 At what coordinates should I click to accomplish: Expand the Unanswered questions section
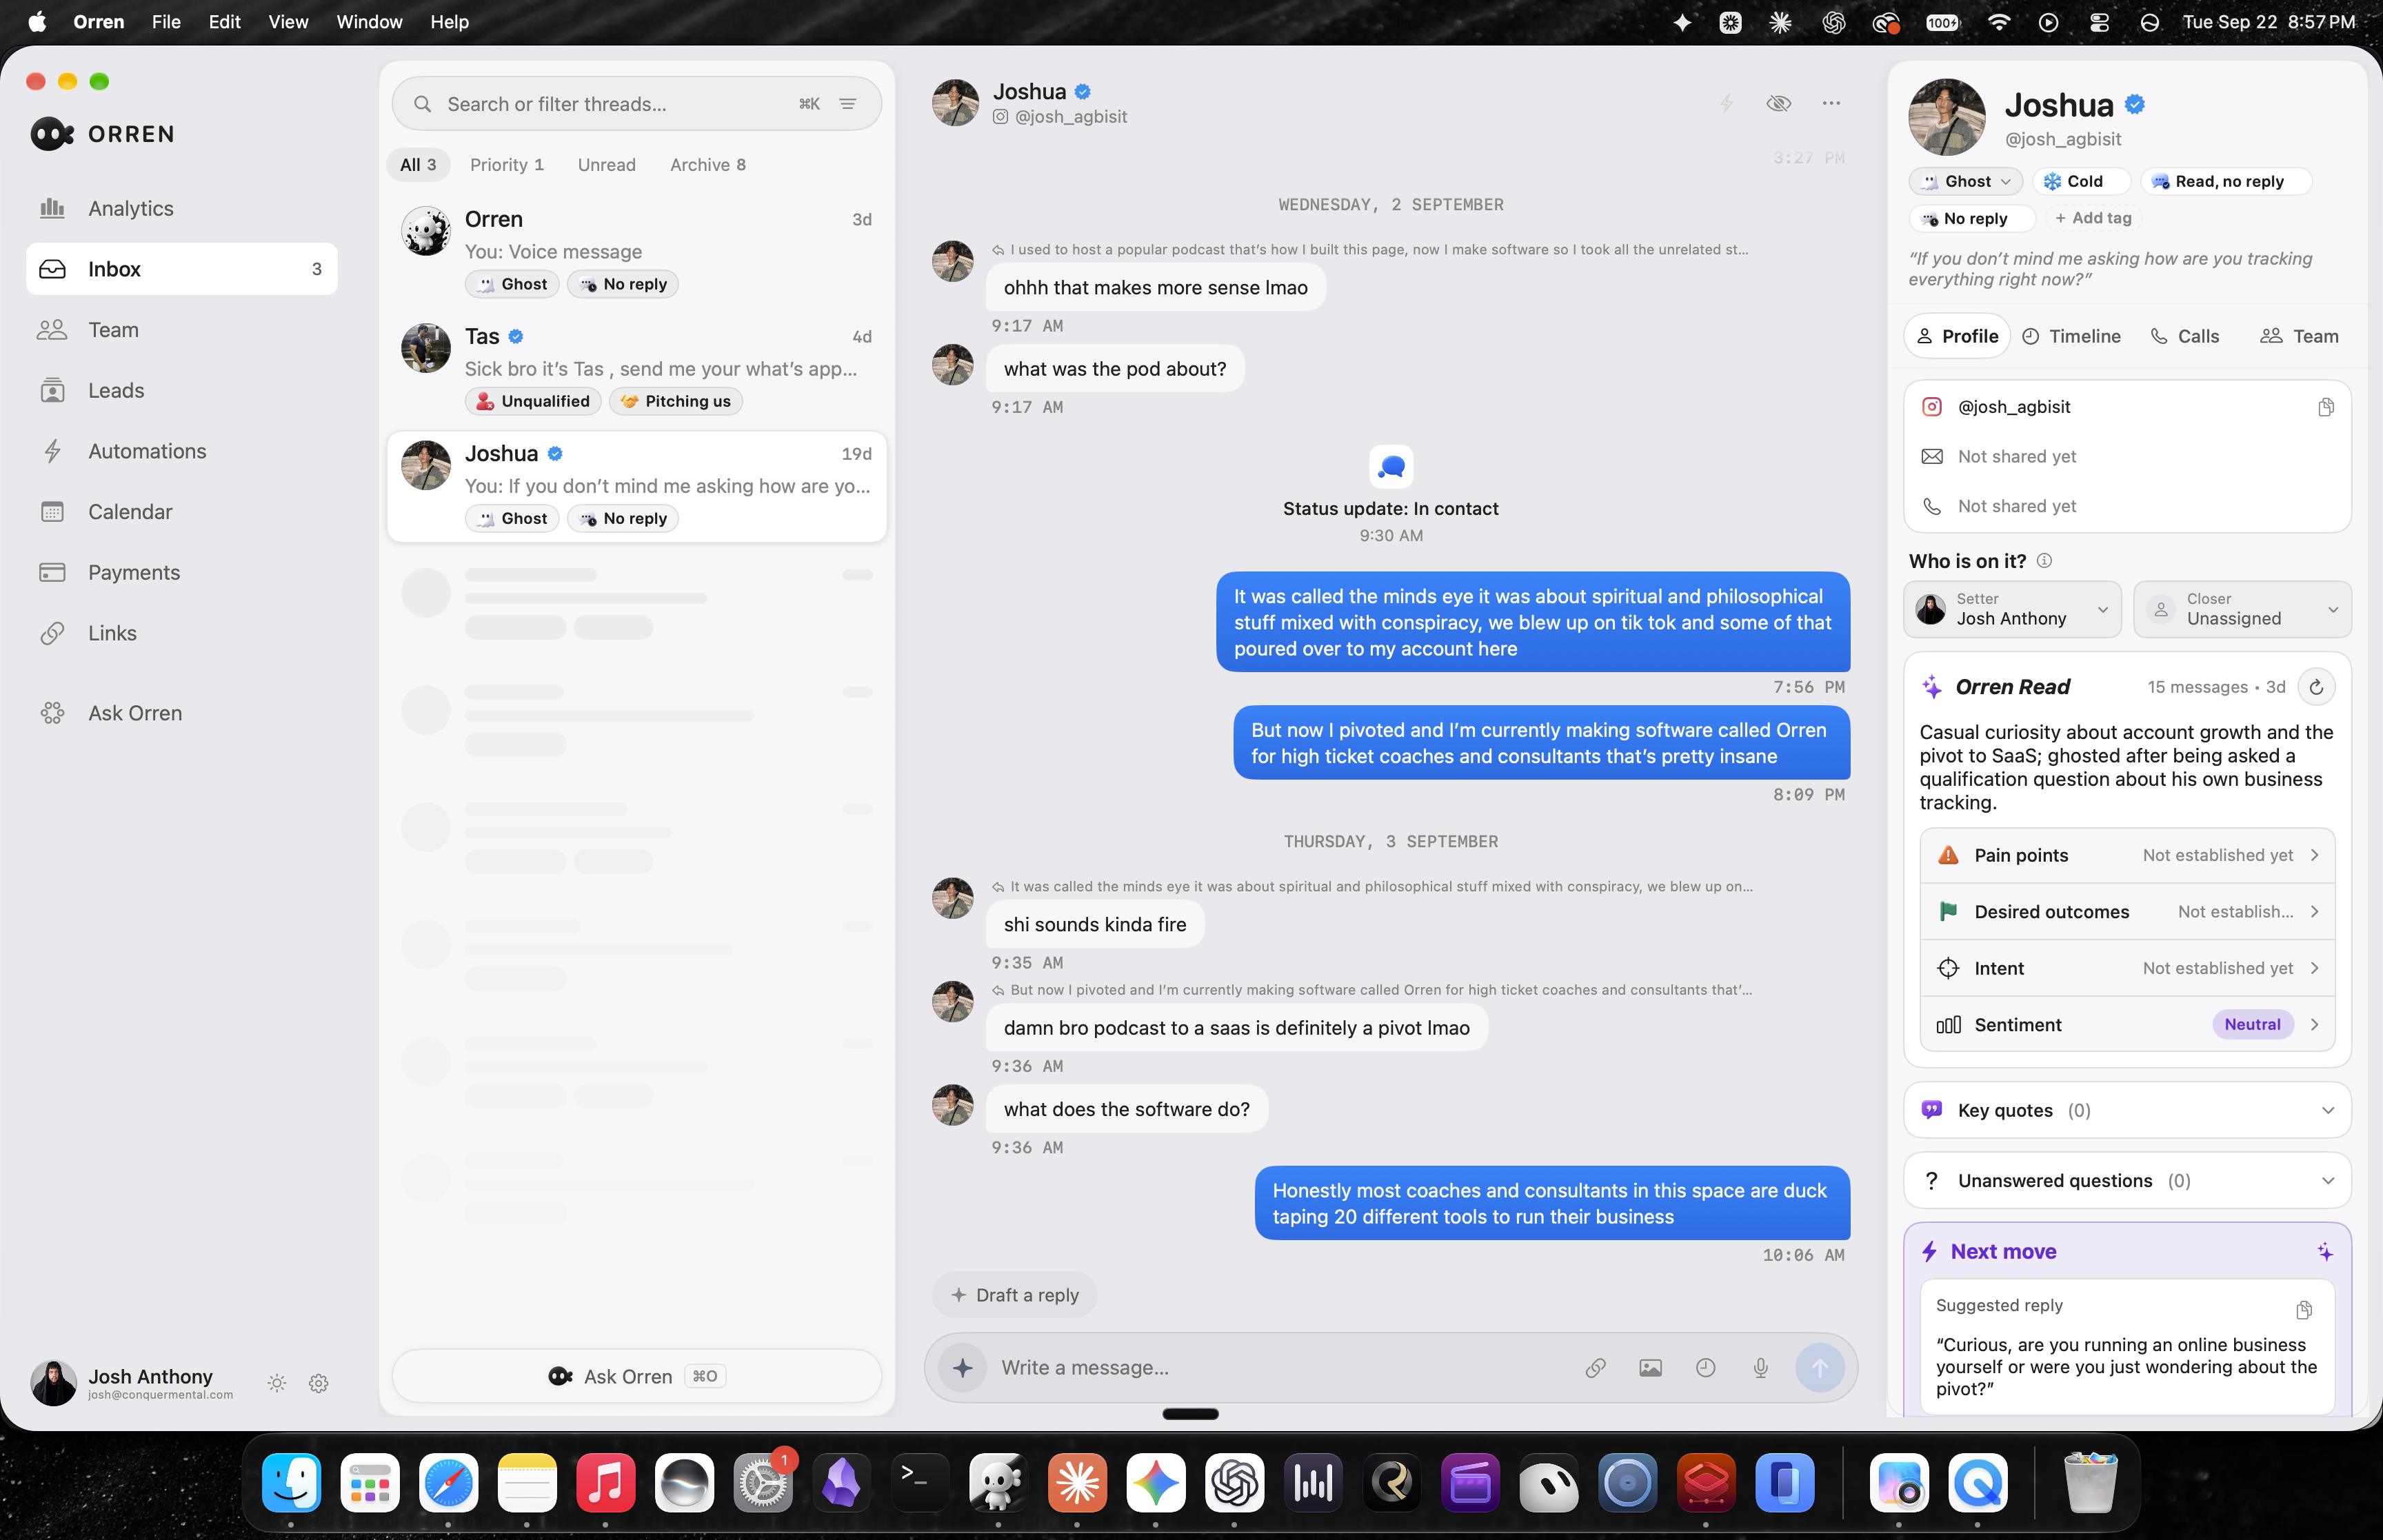[x=2127, y=1181]
